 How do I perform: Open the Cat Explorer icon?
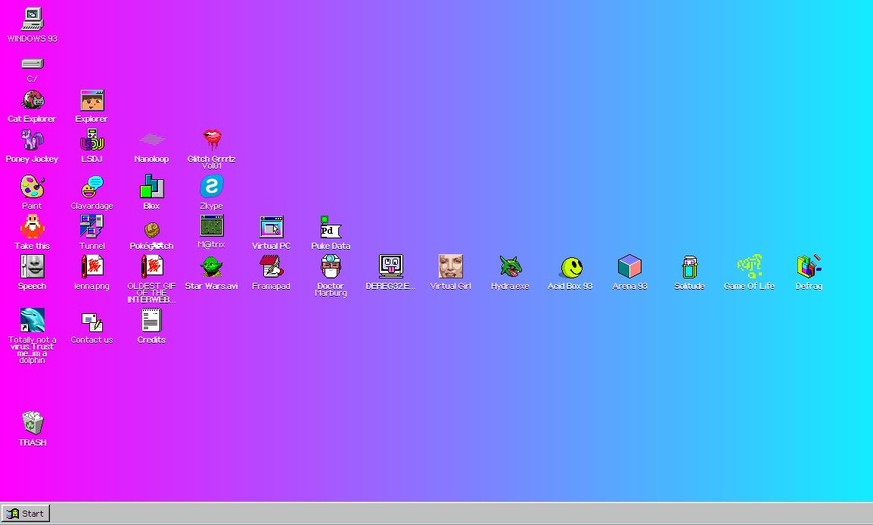point(32,101)
